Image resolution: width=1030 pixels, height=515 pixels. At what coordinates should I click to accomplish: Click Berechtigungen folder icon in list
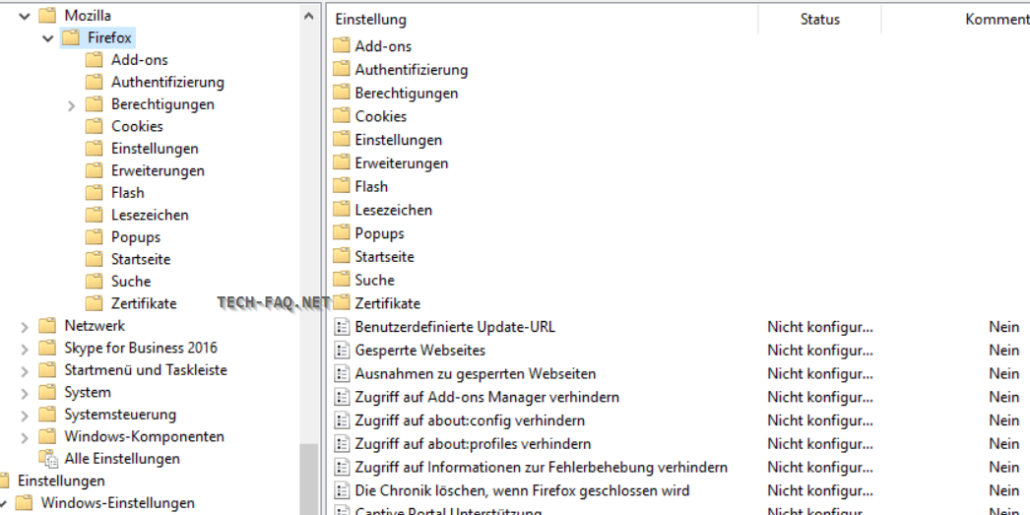point(342,93)
